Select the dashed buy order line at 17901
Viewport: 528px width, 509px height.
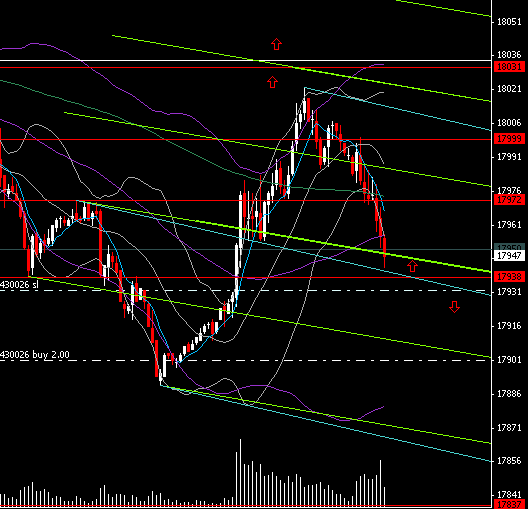tap(245, 361)
